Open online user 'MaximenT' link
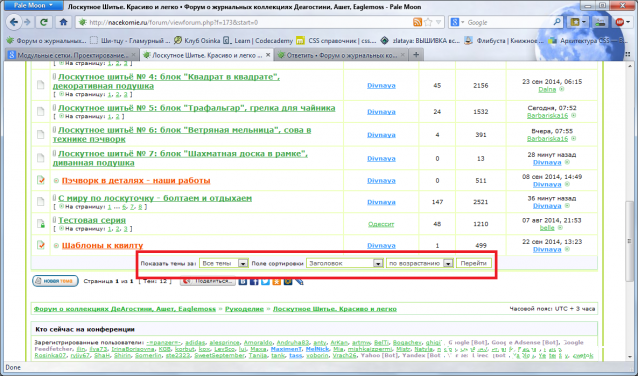 click(x=286, y=349)
